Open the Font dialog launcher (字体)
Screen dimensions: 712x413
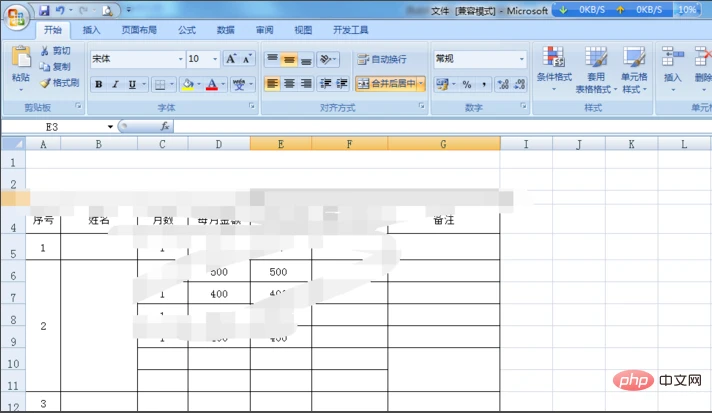252,106
